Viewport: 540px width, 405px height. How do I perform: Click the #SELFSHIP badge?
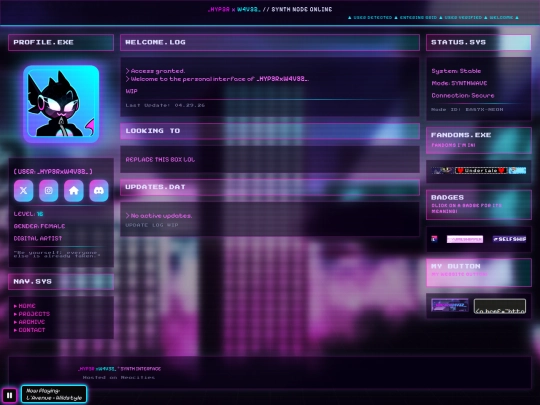[509, 239]
